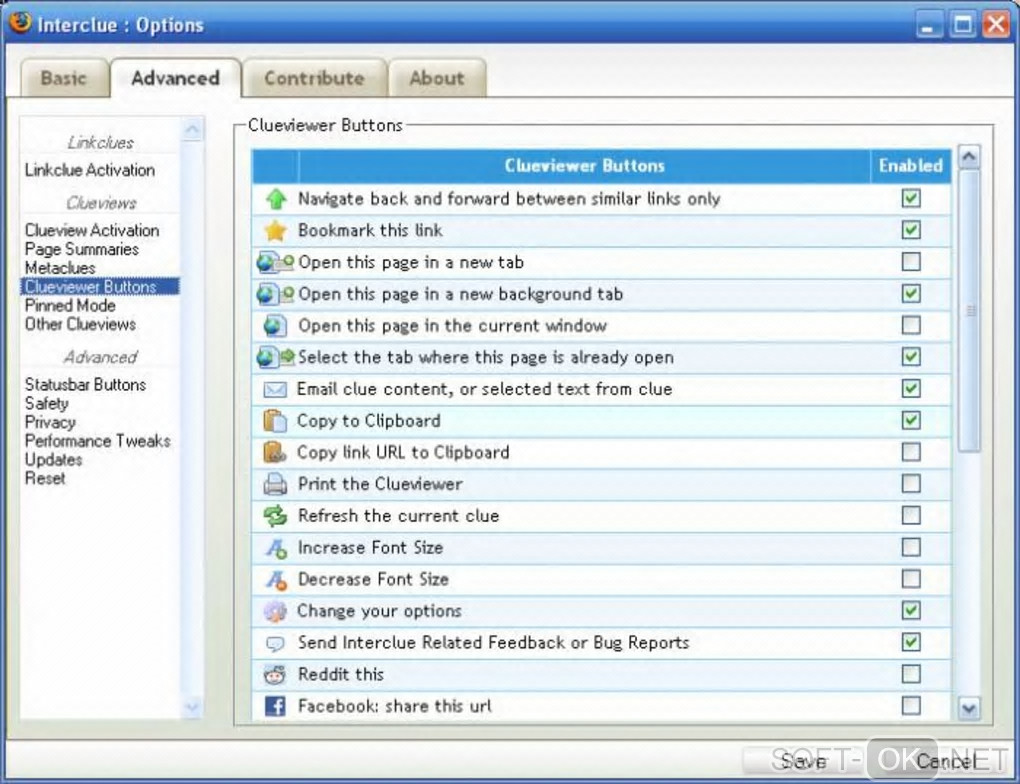Uncheck Open in new background tab

click(x=911, y=293)
